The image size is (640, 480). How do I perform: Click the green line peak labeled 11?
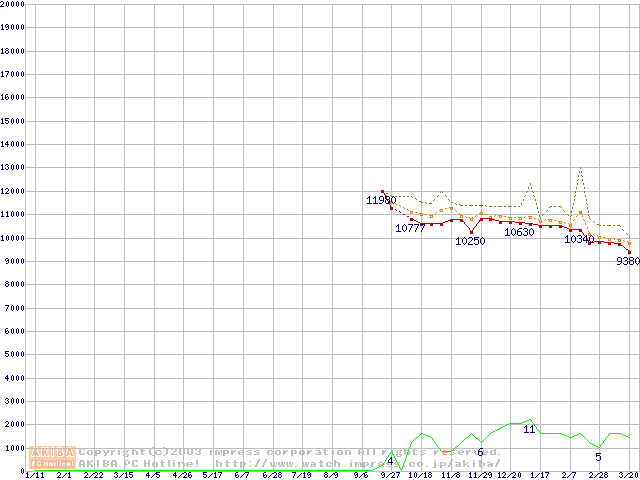[x=530, y=420]
